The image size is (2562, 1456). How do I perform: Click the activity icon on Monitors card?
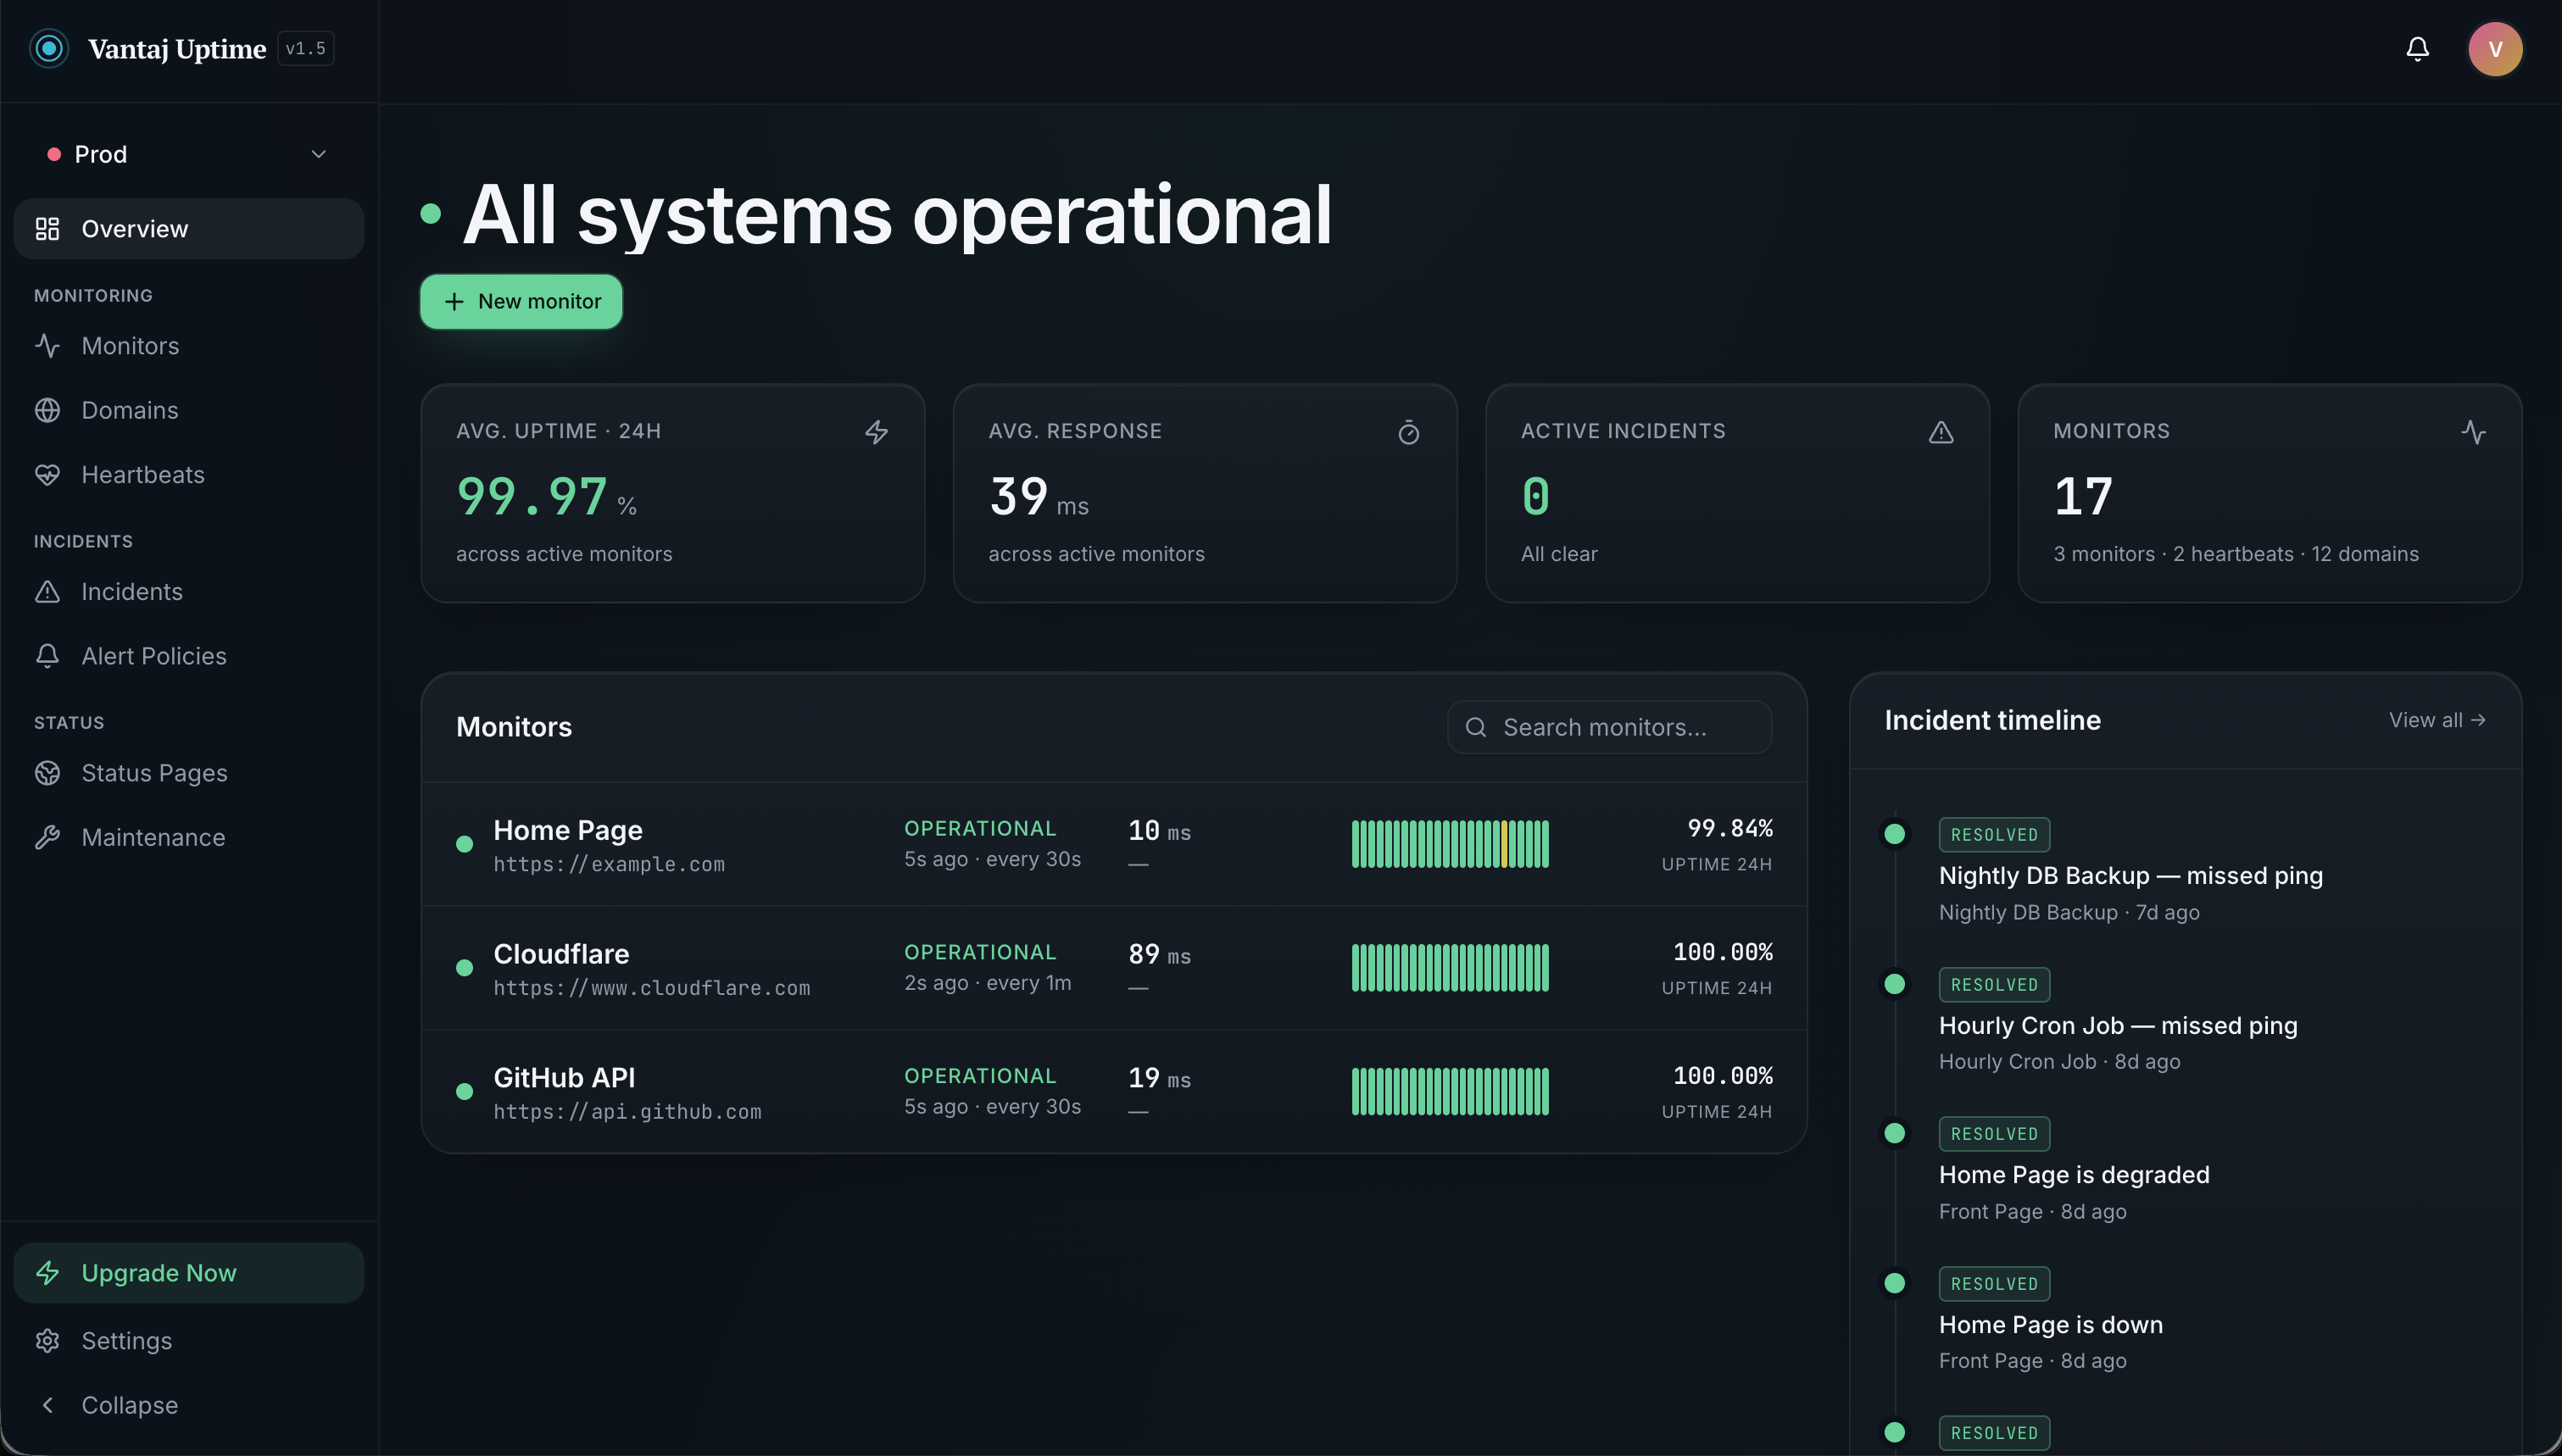click(2473, 432)
